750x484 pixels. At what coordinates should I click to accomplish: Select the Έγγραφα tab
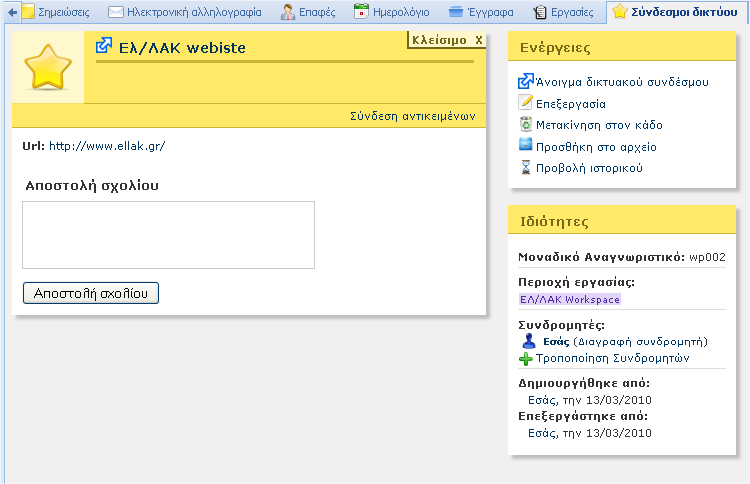(481, 13)
